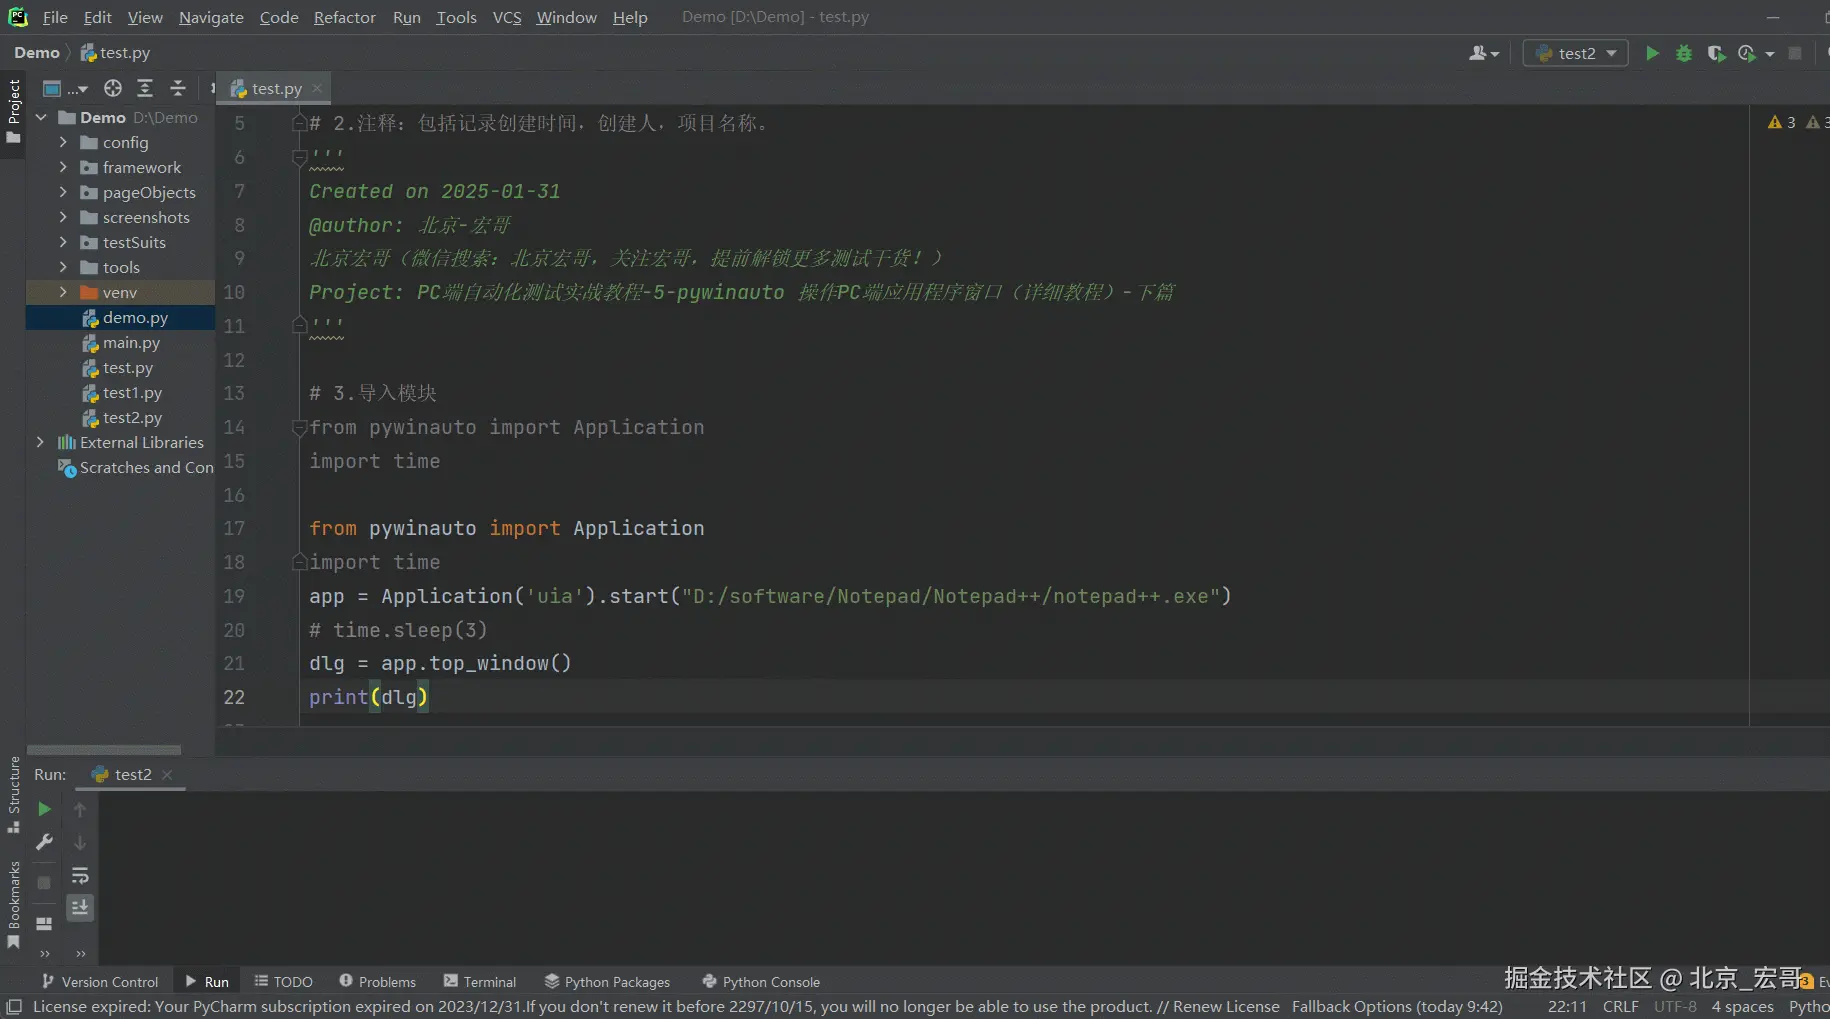This screenshot has width=1830, height=1019.
Task: Click the Profile run clock icon
Action: tap(1747, 53)
